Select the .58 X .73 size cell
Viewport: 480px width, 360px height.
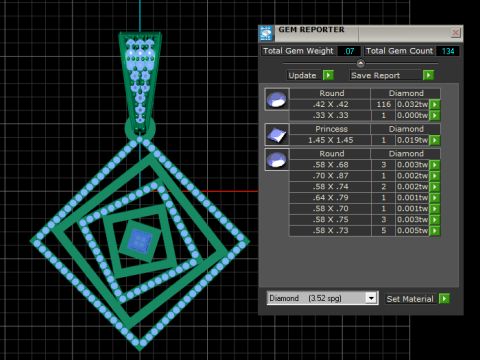[330, 231]
